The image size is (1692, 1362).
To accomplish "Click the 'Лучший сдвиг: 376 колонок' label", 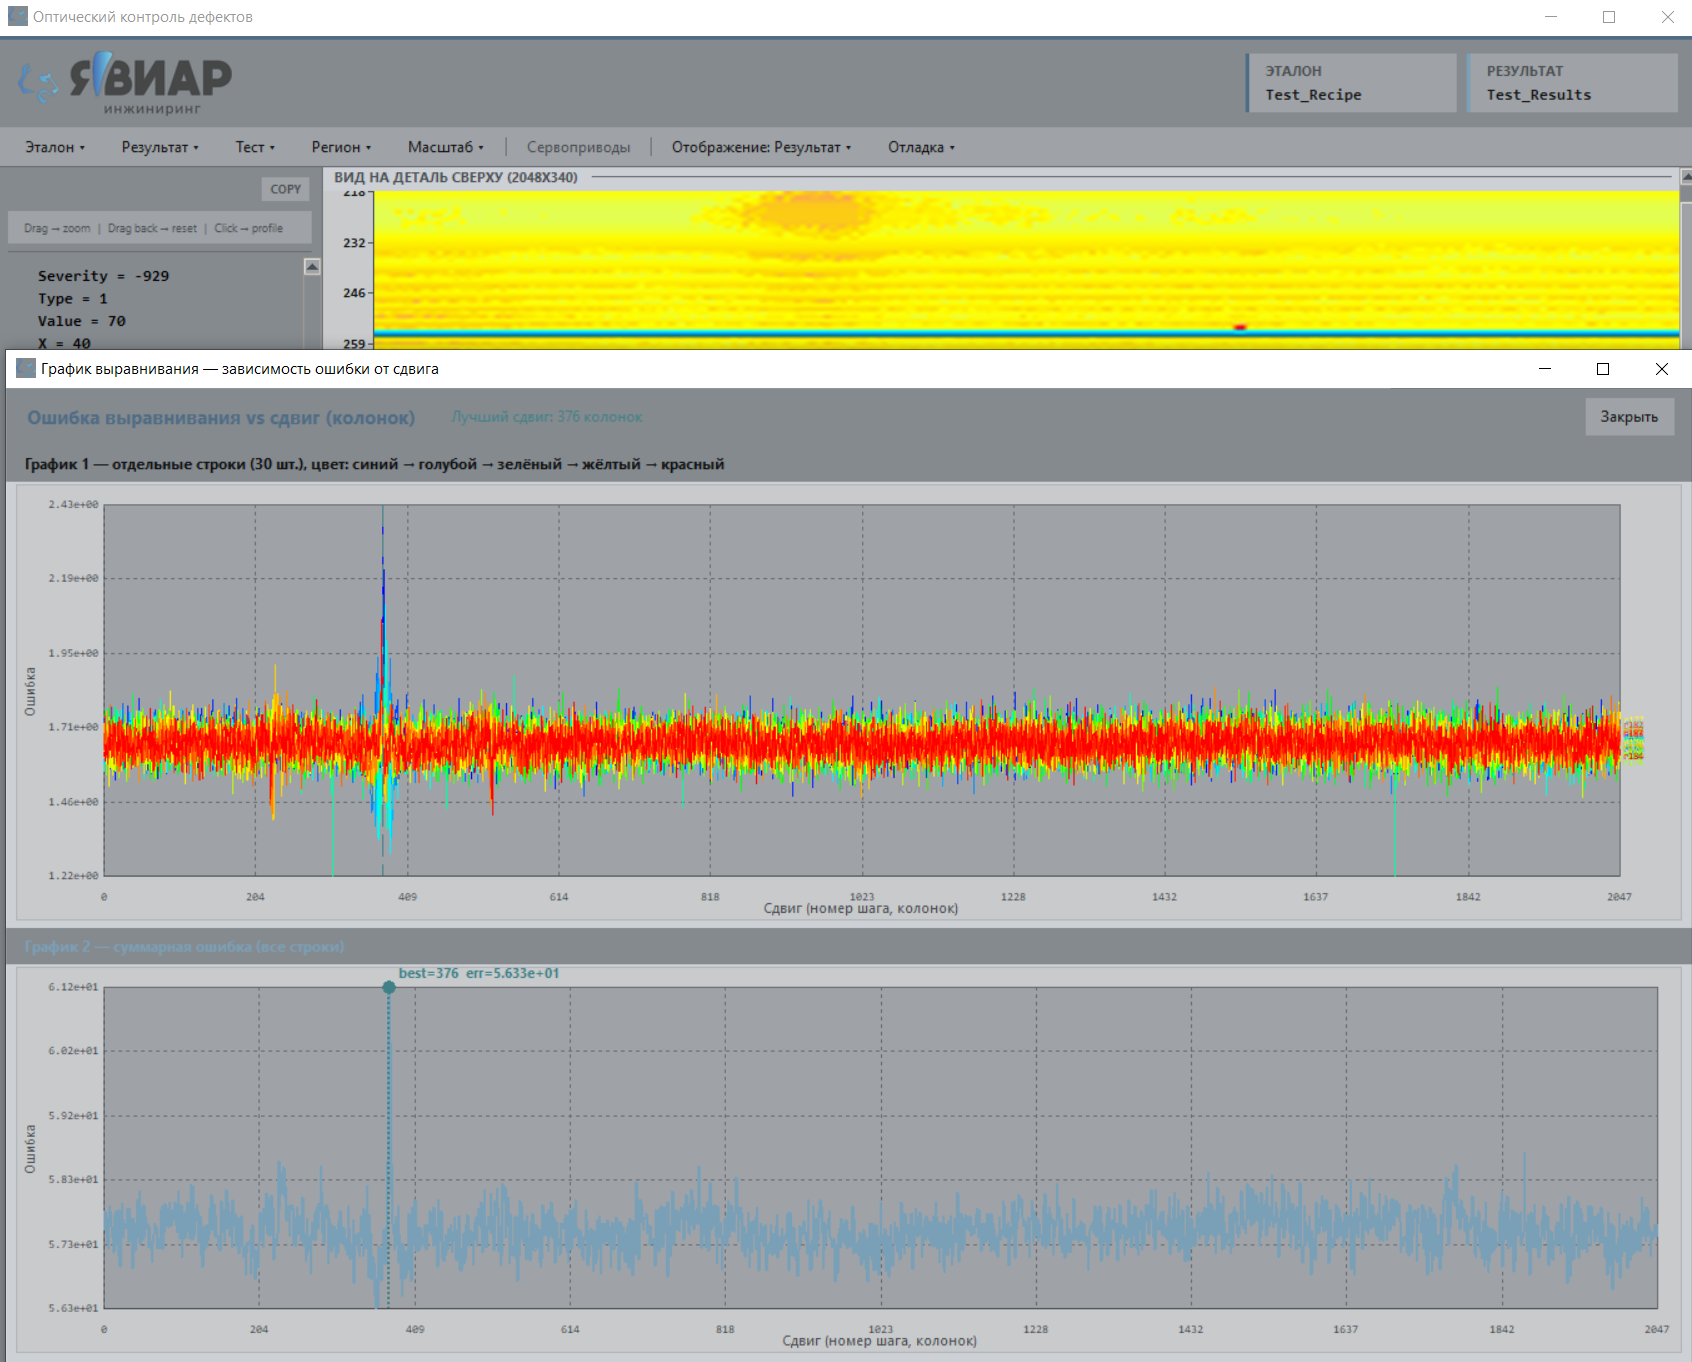I will click(547, 417).
